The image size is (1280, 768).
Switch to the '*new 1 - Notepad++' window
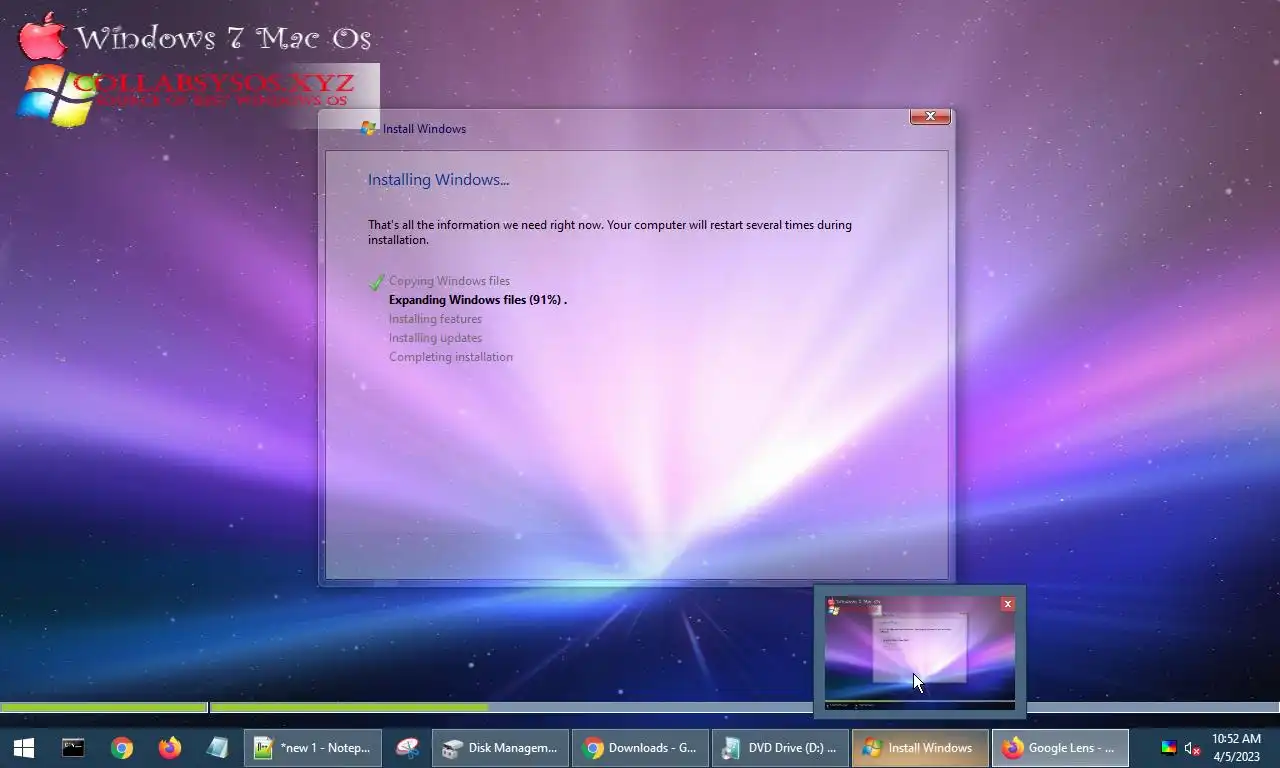coord(313,748)
